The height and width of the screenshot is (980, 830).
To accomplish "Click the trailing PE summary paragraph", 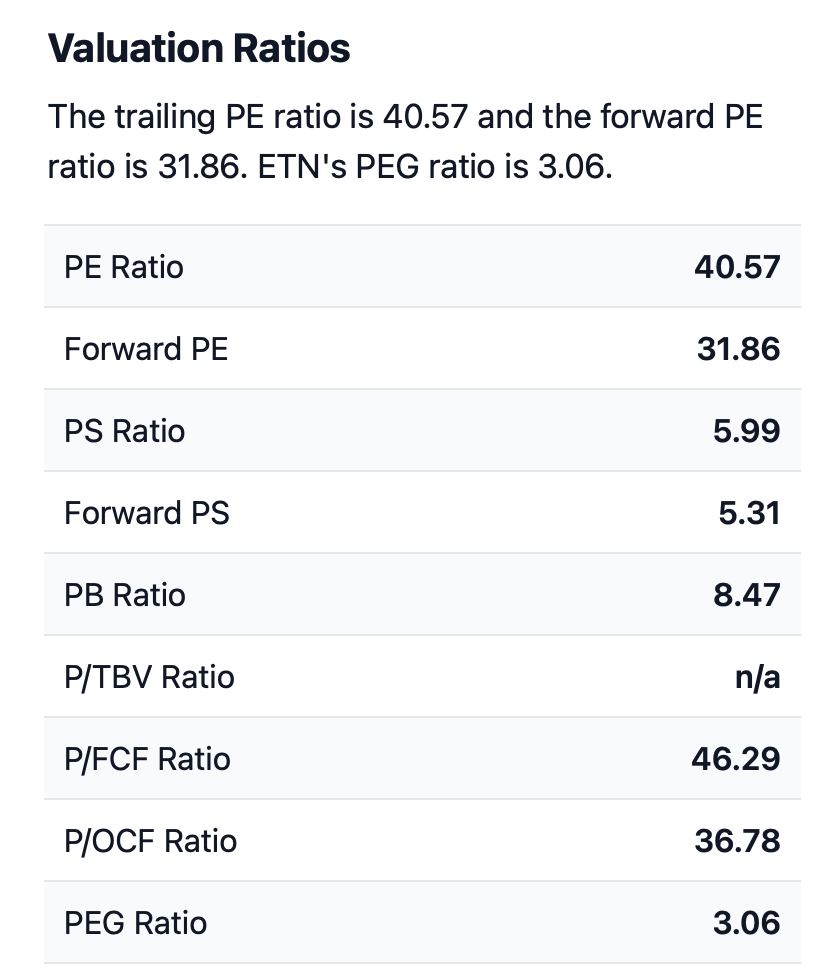I will click(405, 141).
